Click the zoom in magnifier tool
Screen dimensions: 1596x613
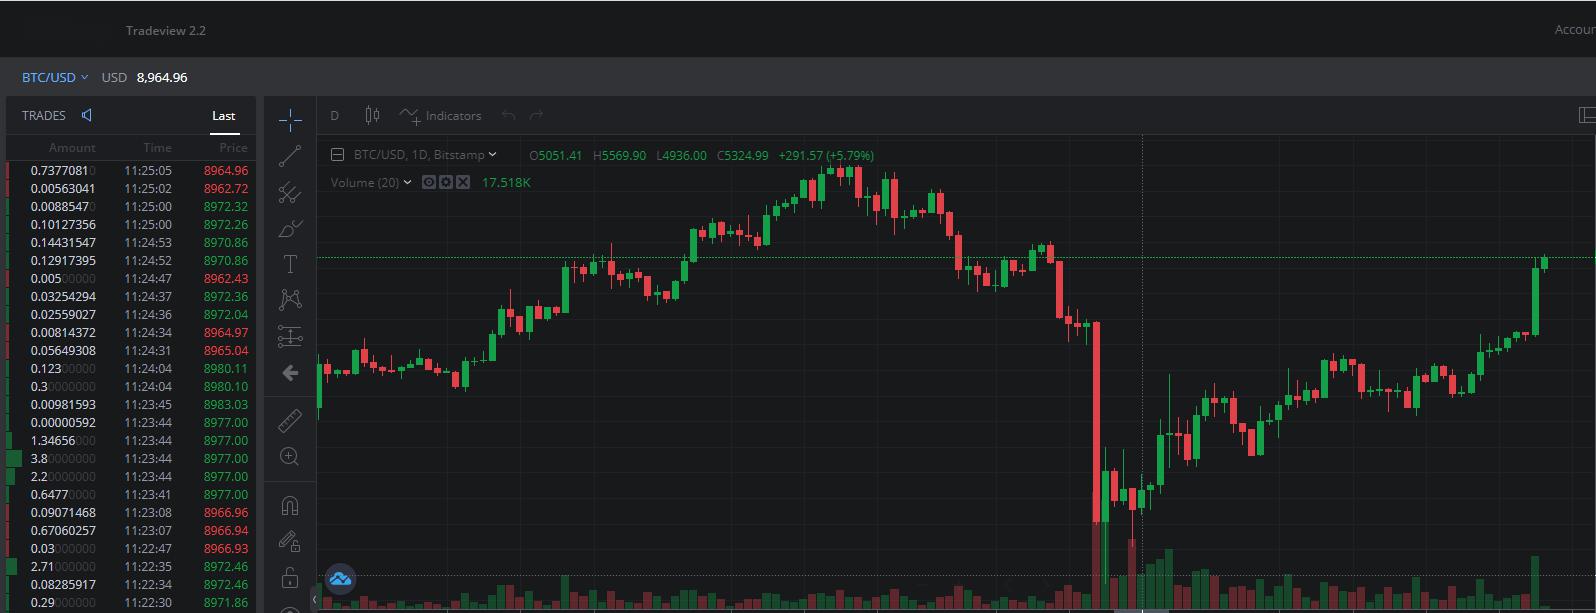pyautogui.click(x=290, y=457)
